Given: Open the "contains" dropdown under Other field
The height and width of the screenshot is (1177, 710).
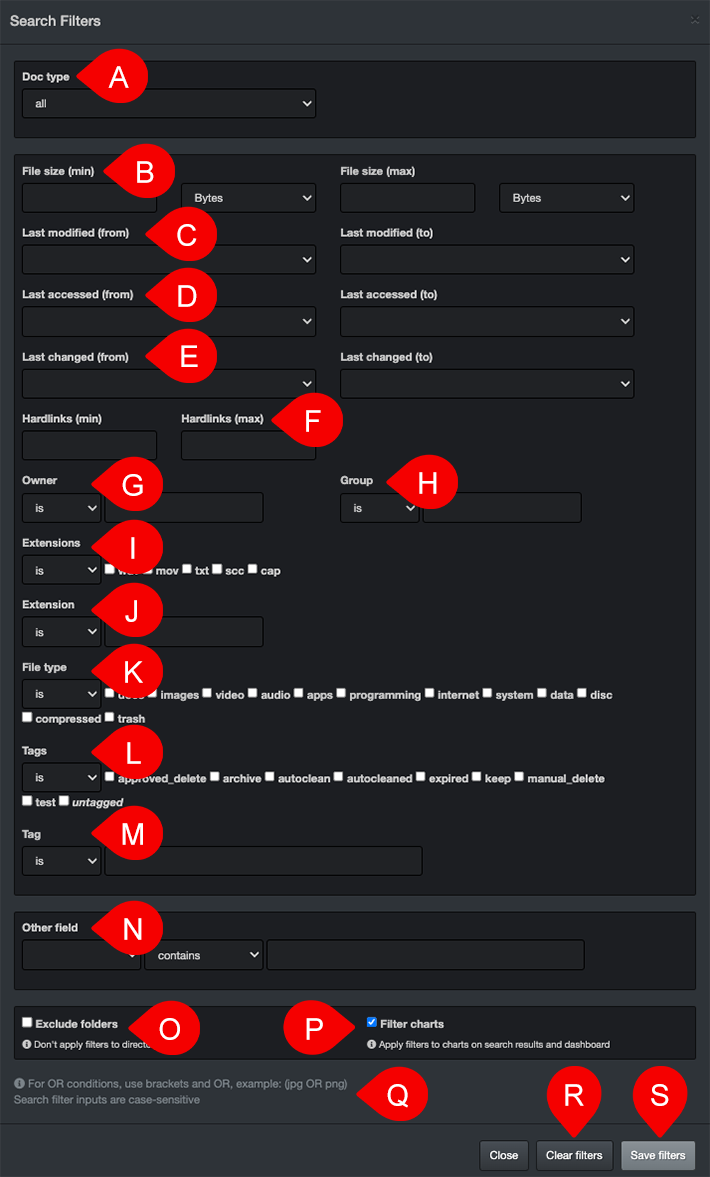Looking at the screenshot, I should click(203, 955).
